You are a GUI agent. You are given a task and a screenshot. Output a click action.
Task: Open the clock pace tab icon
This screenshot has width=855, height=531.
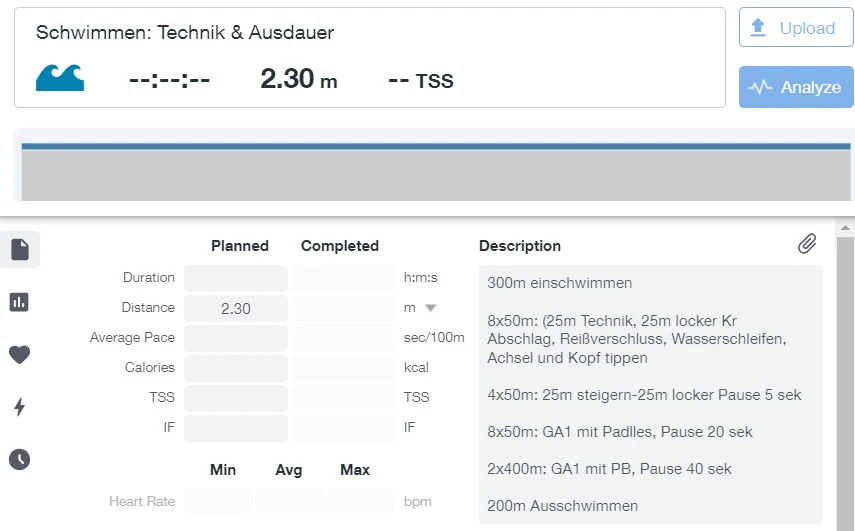[20, 460]
